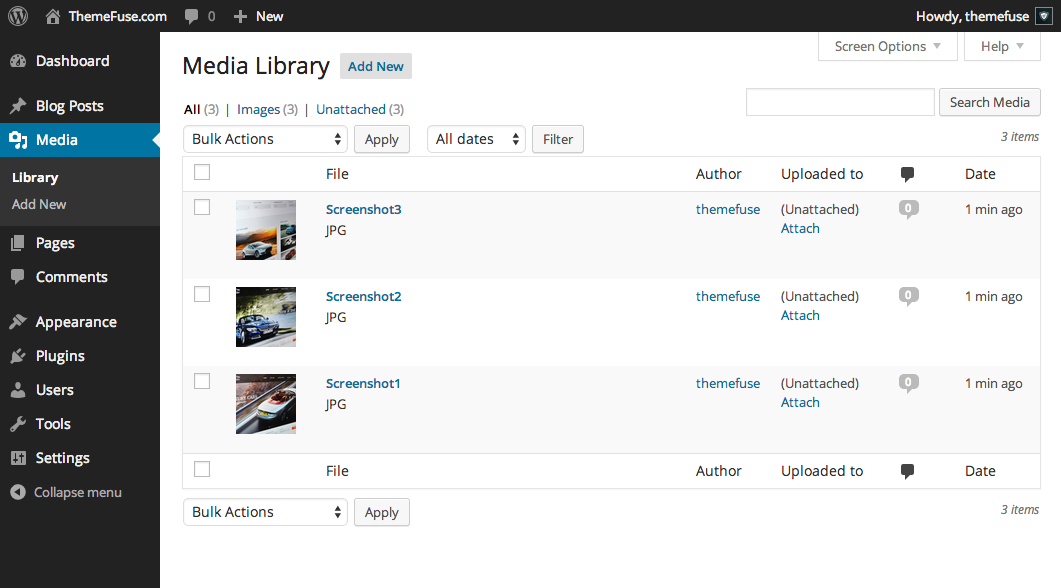
Task: Click comments column icon in table footer
Action: 907,472
